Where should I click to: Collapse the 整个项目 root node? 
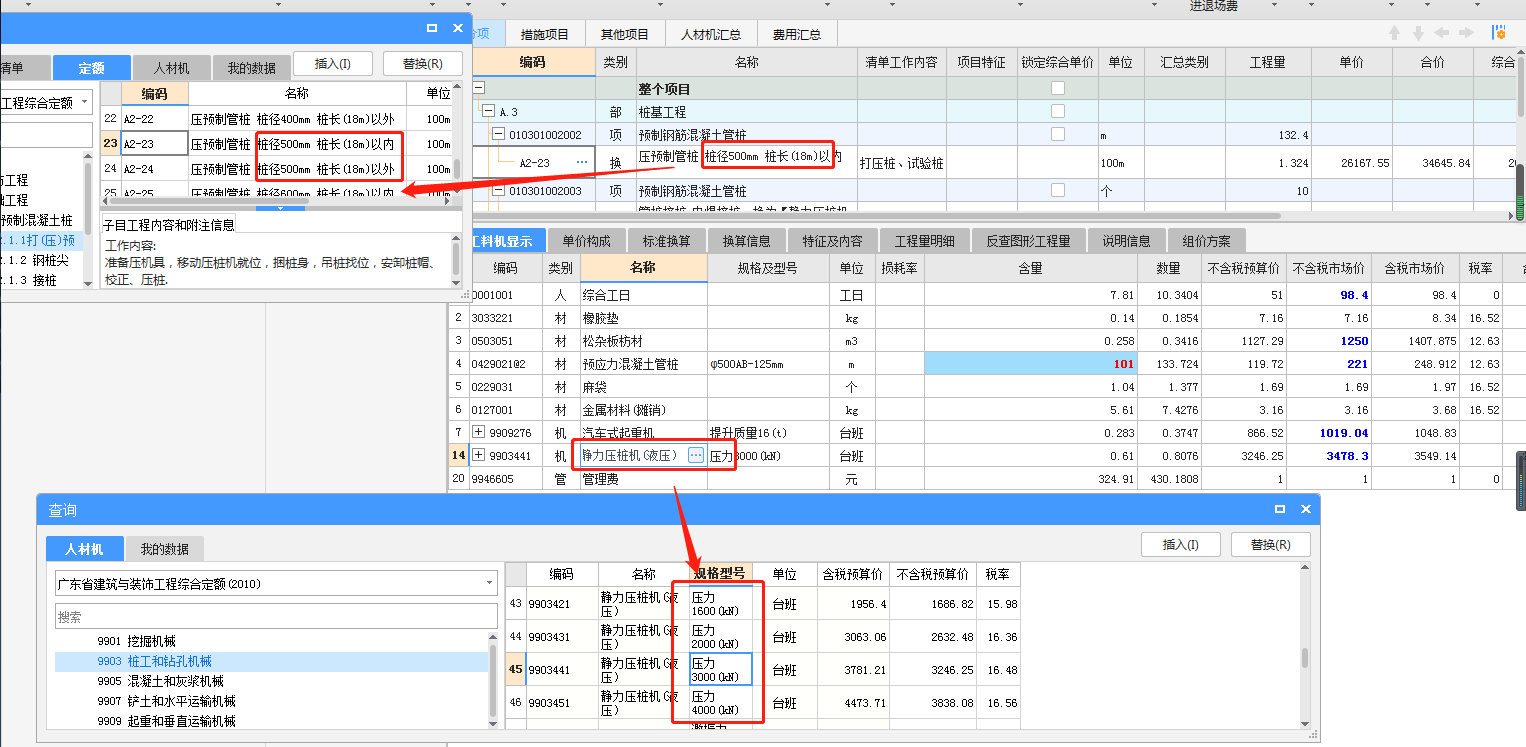tap(478, 88)
